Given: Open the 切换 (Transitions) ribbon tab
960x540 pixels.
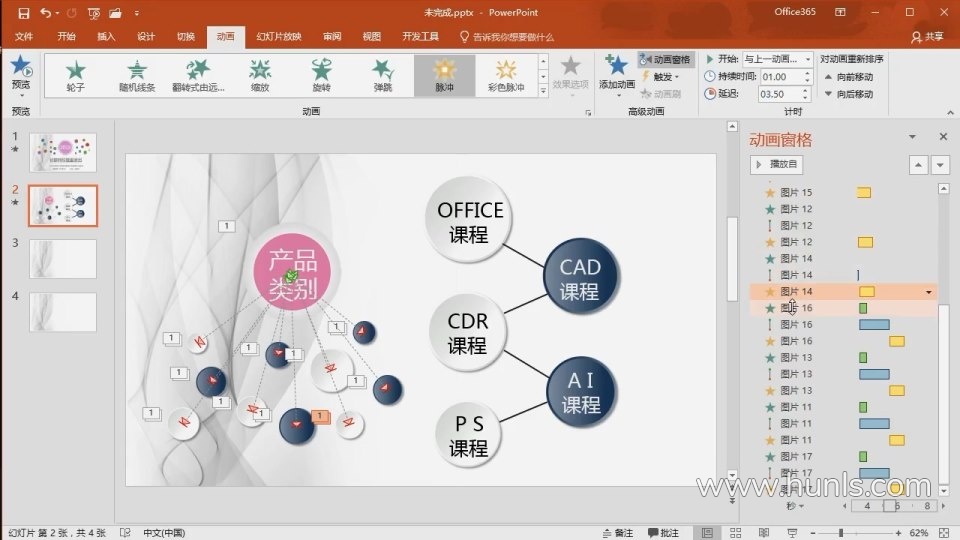Looking at the screenshot, I should coord(186,37).
